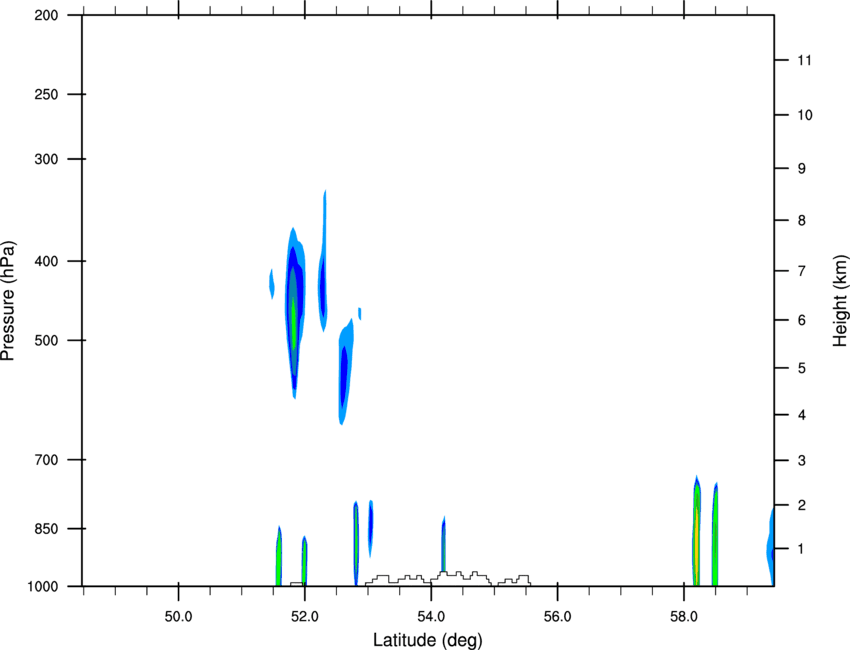Click the 1000 pressure tick label
The image size is (850, 650).
pos(42,587)
